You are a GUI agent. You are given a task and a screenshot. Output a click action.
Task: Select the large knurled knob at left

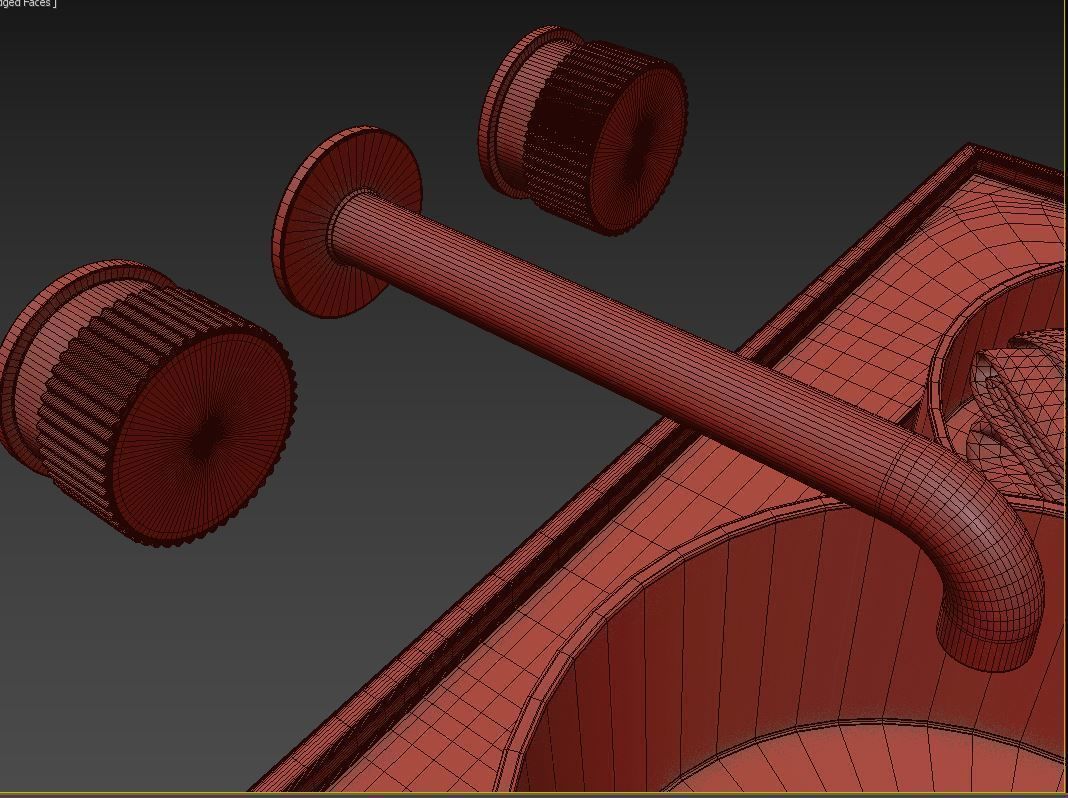click(x=148, y=402)
